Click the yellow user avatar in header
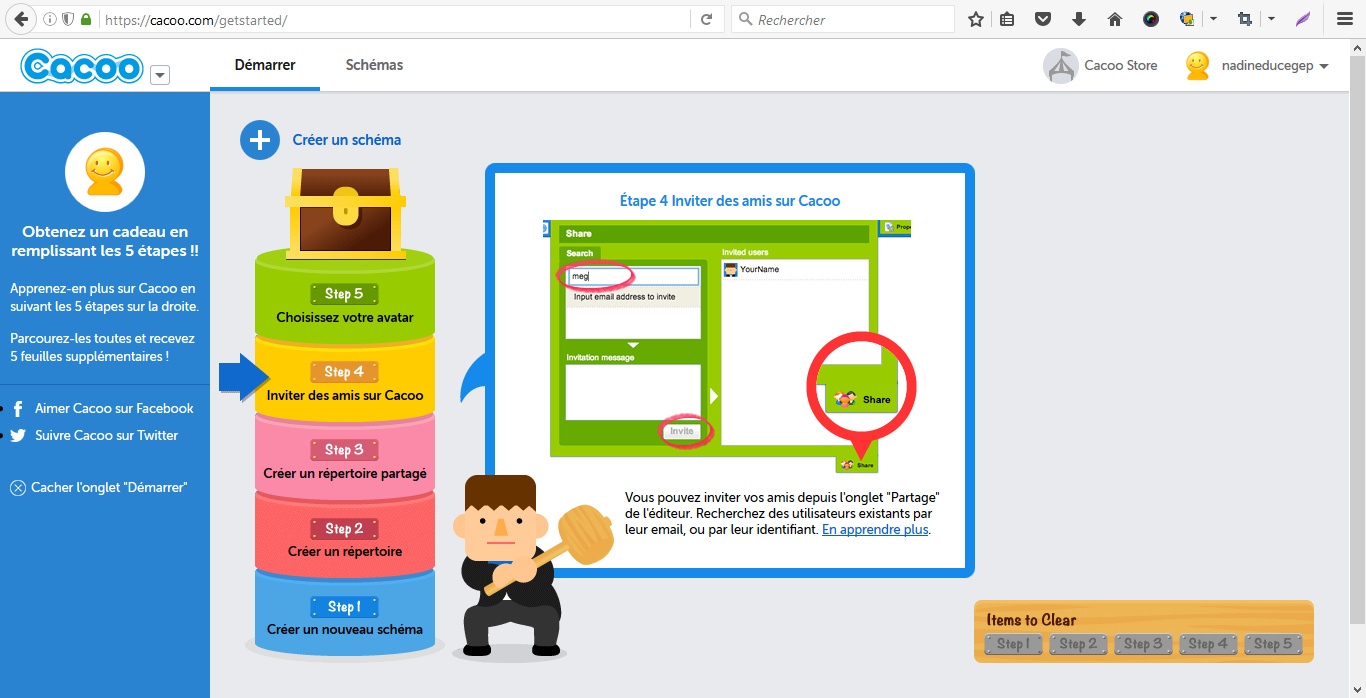The image size is (1366, 698). (x=1197, y=66)
